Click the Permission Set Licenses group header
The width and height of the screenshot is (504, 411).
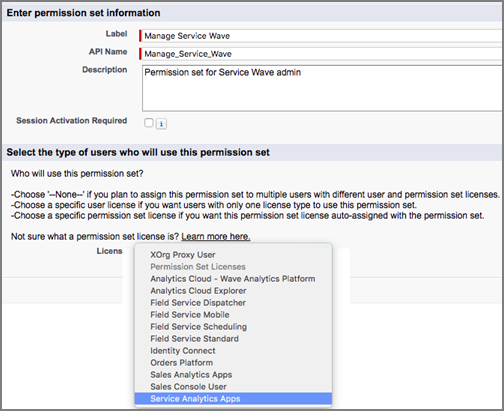198,267
